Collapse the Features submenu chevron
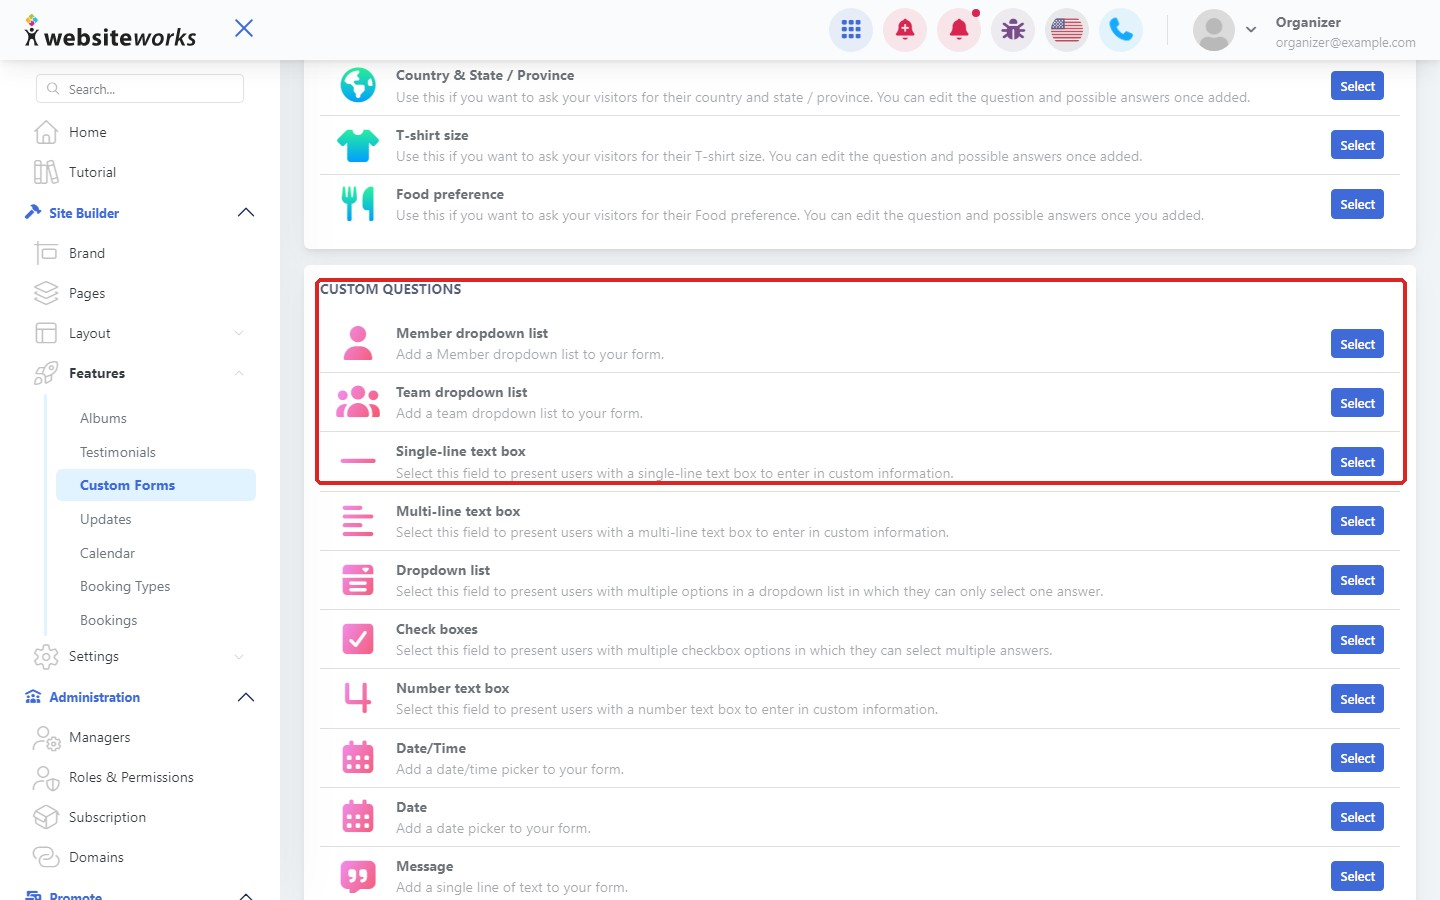The height and width of the screenshot is (900, 1440). [239, 373]
